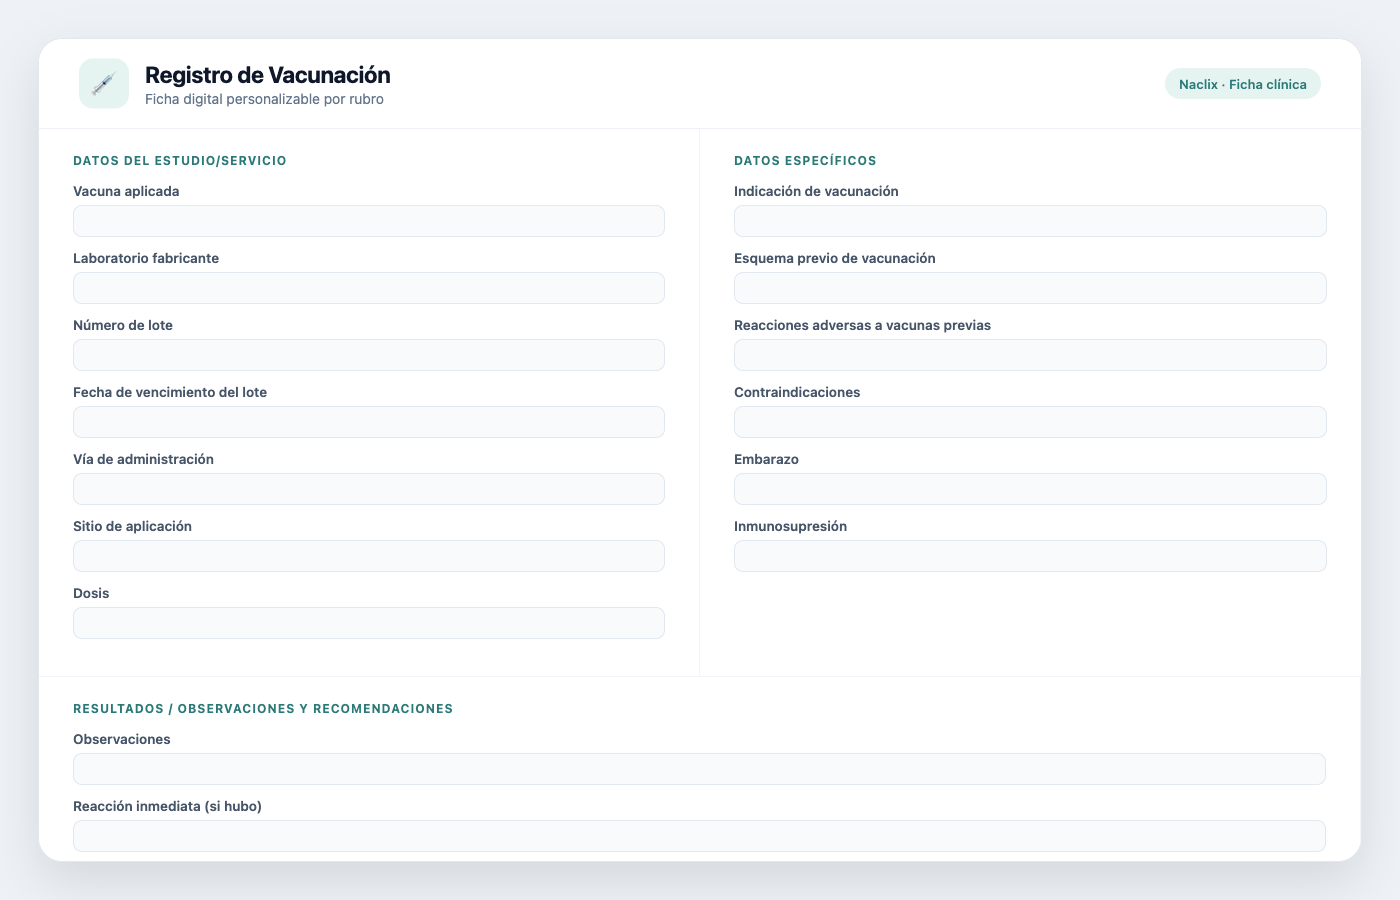Click the Registro de Vacunación title
This screenshot has height=900, width=1400.
coord(268,75)
